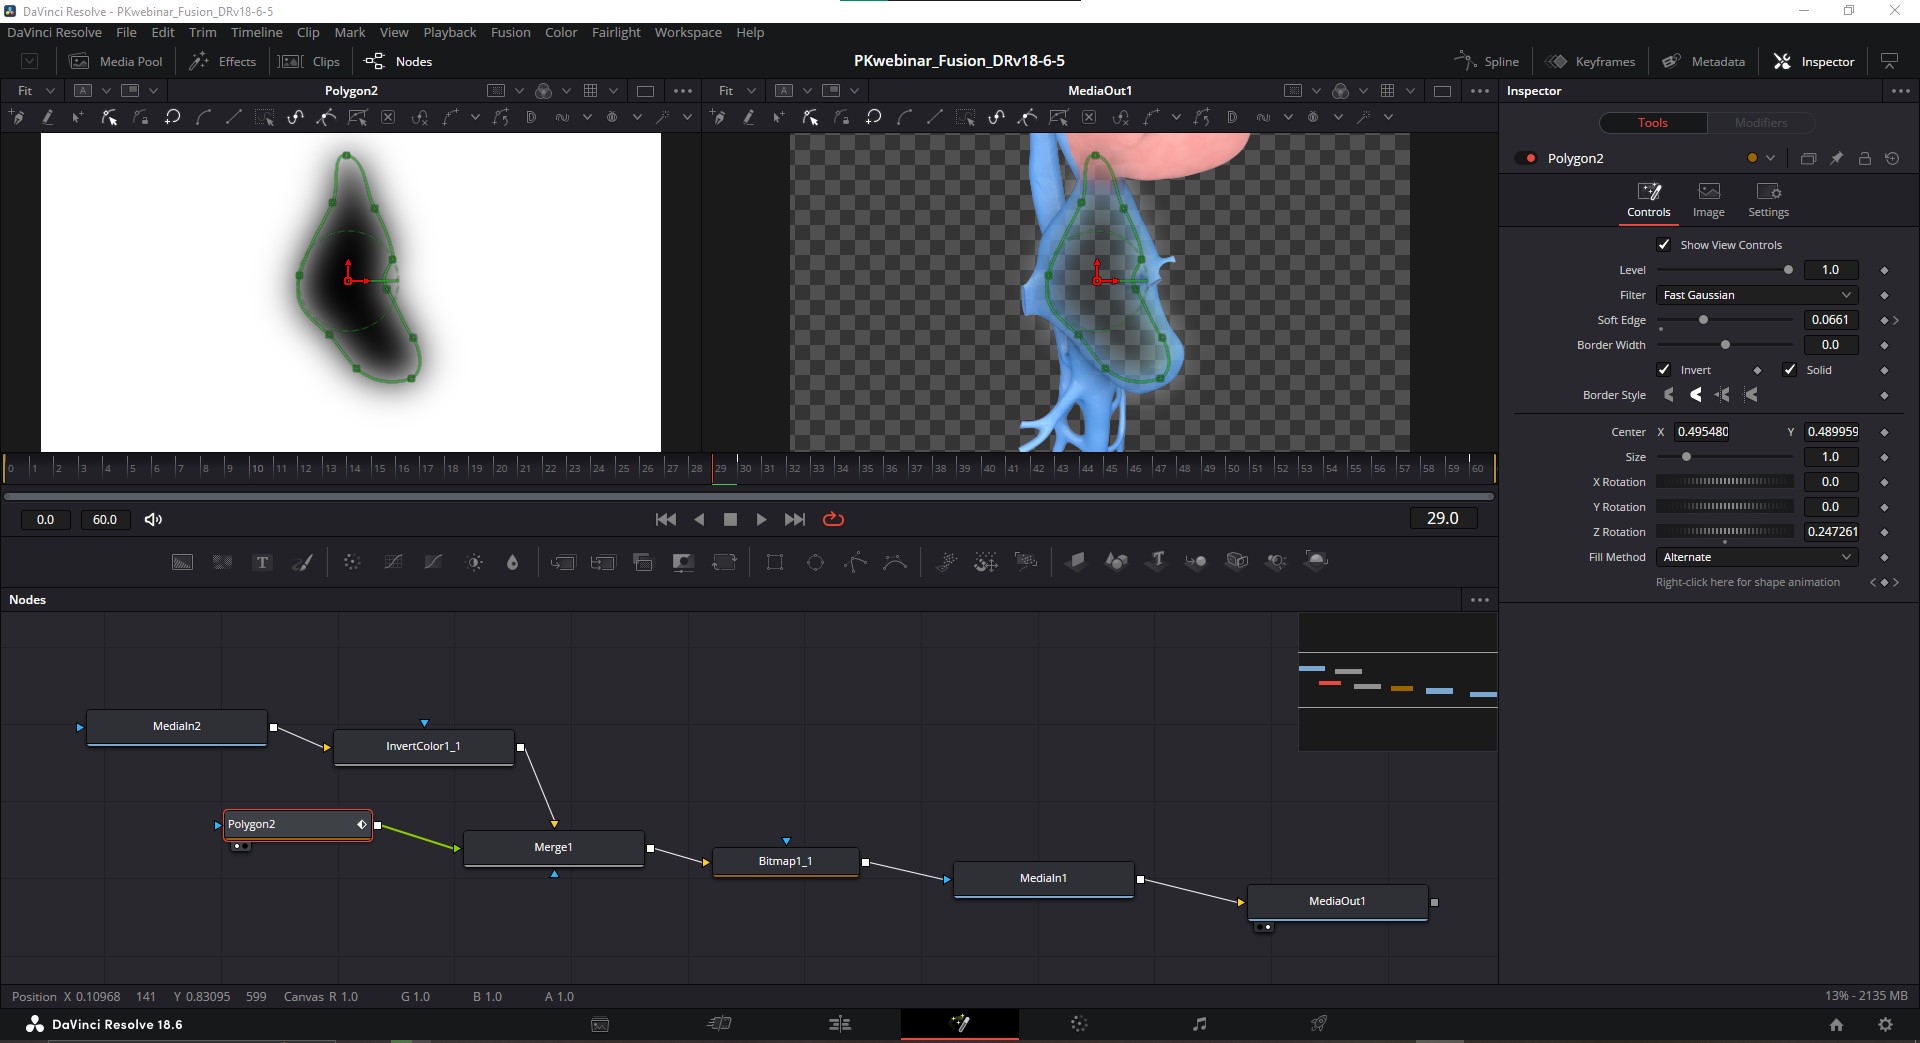Add a Polygon mask node from toolbar
This screenshot has height=1043, width=1920.
pos(855,562)
